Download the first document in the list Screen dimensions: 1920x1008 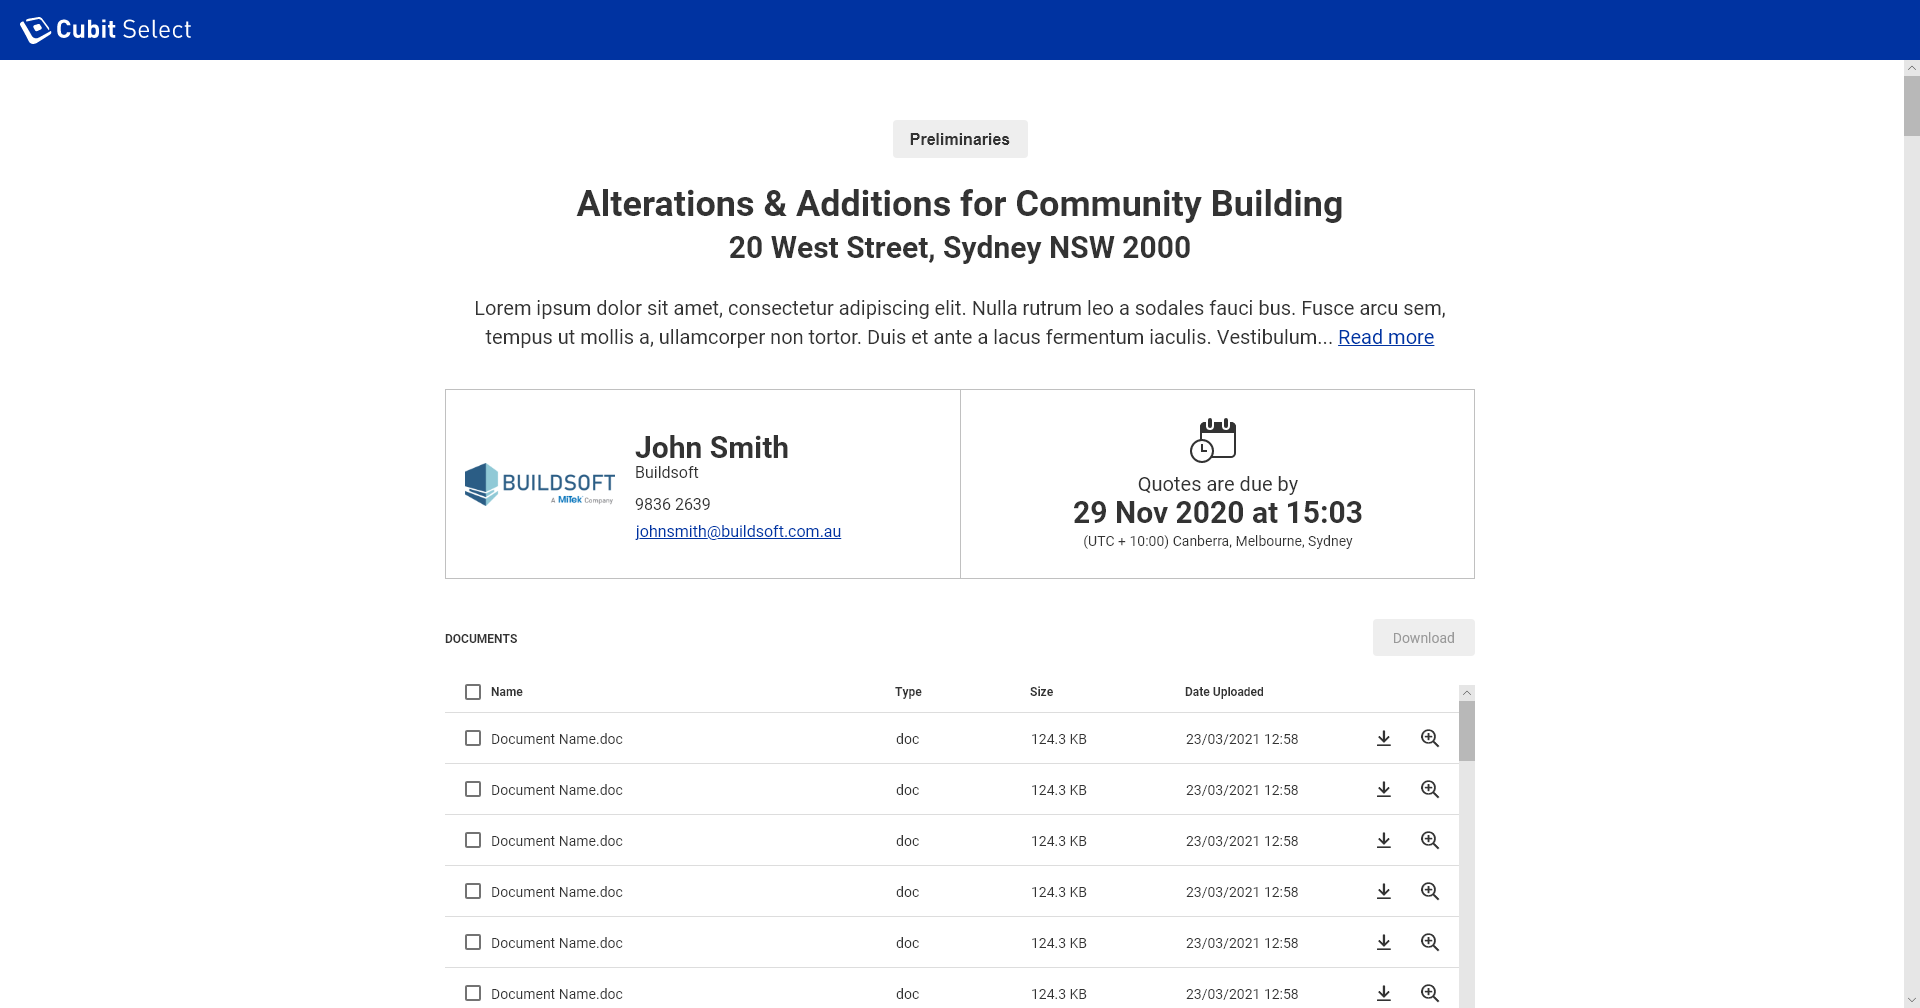[x=1384, y=739]
